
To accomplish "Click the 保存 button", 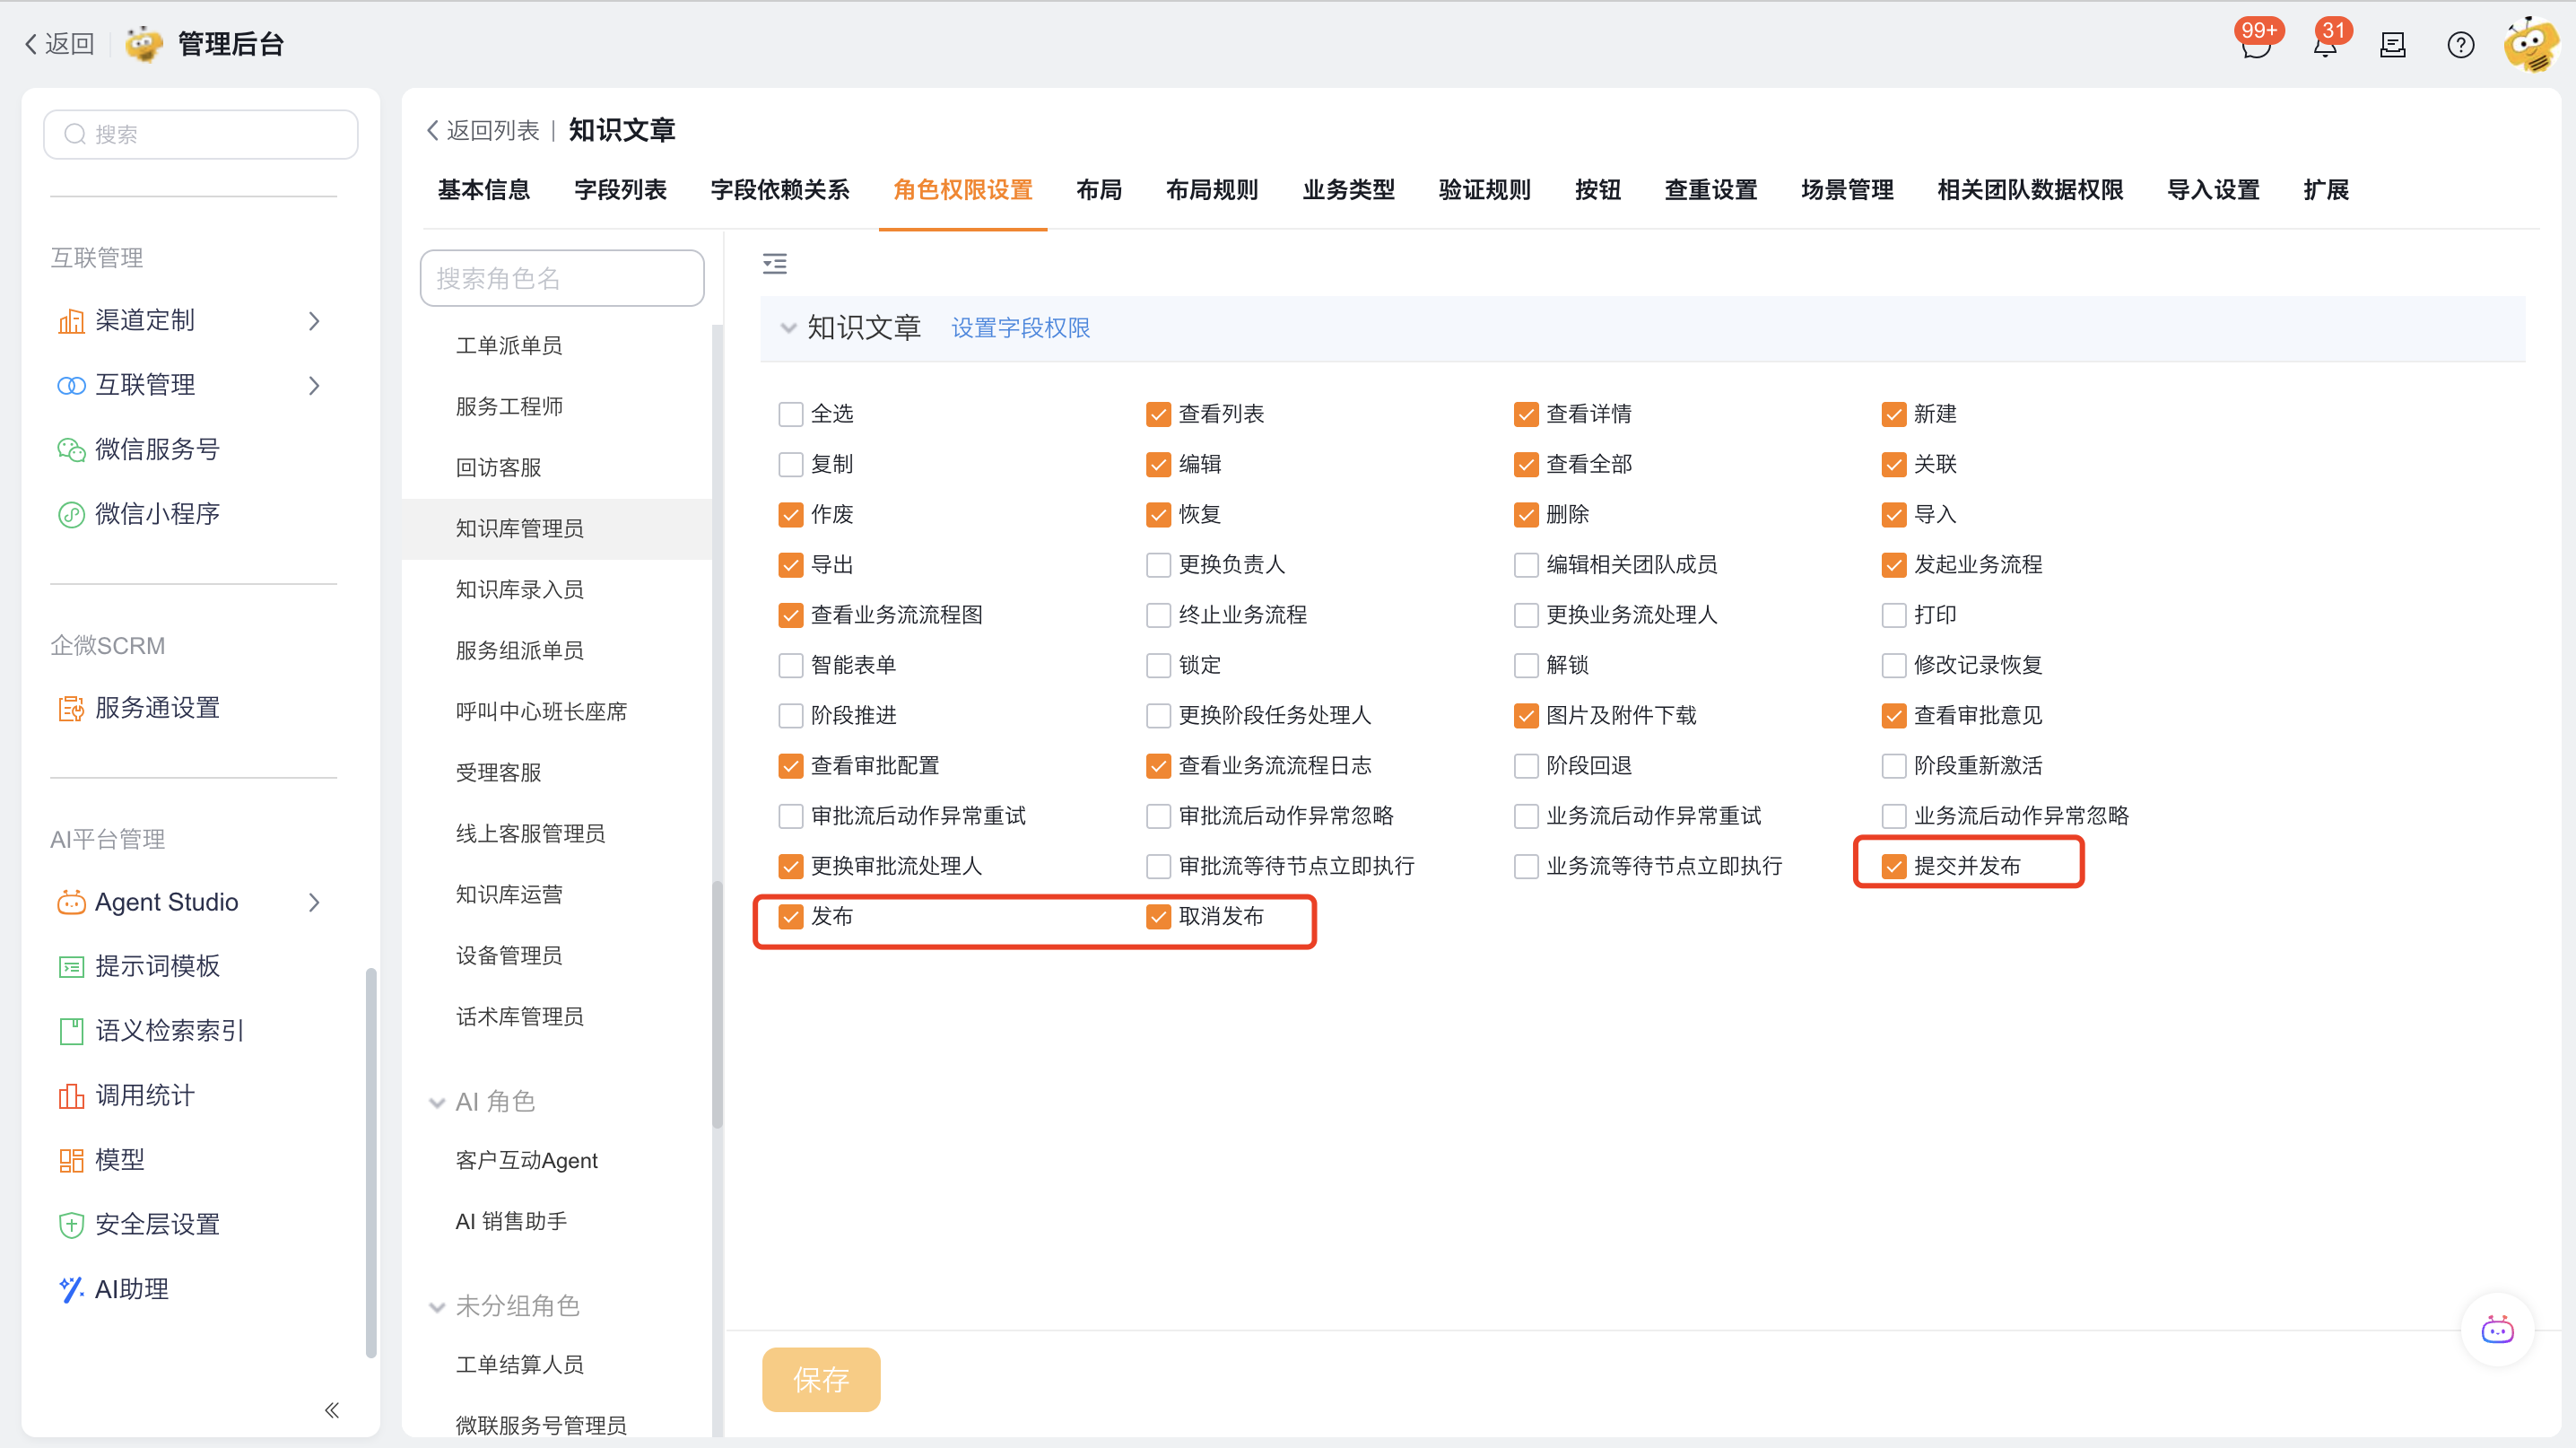I will [820, 1379].
